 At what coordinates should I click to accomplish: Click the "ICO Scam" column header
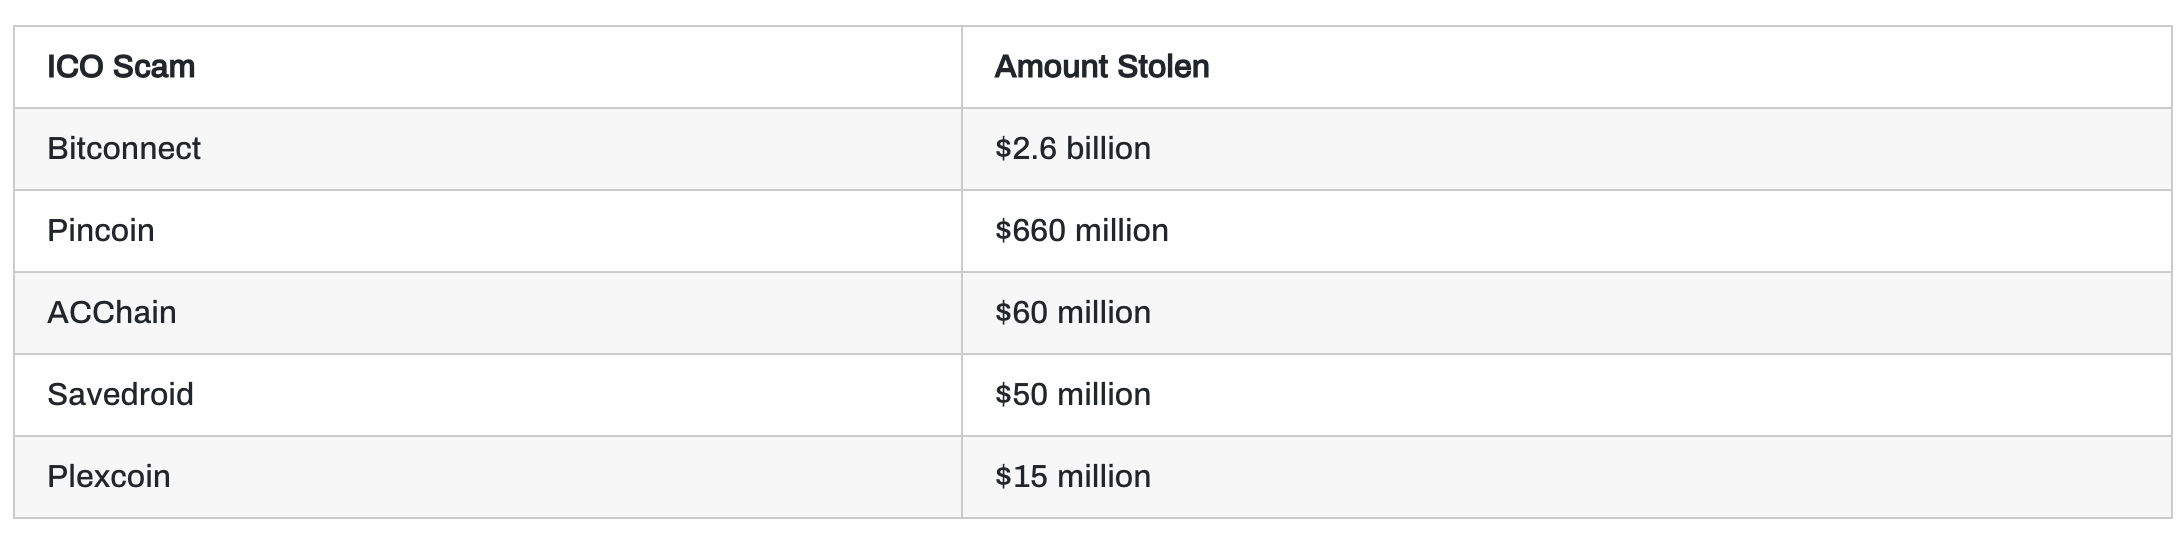click(x=121, y=67)
